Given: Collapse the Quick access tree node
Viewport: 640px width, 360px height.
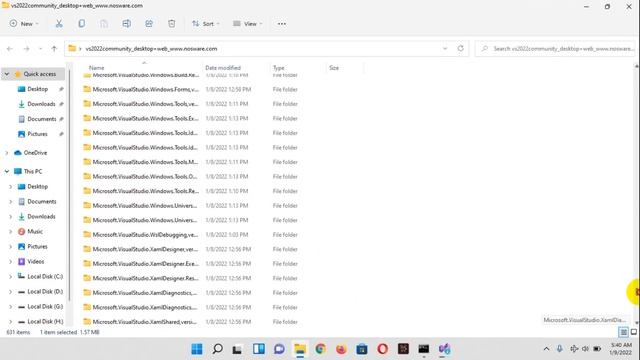Looking at the screenshot, I should point(7,74).
